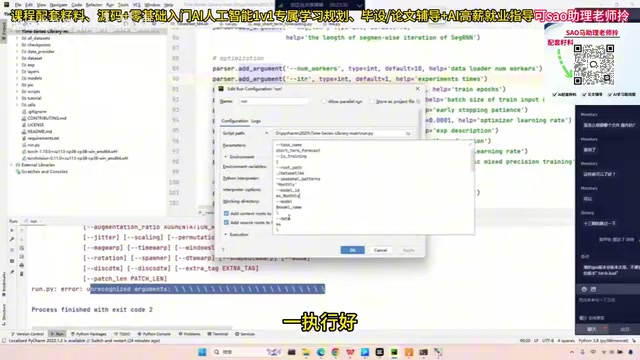This screenshot has height=360, width=640.
Task: Open Project tool window side tab
Action: pyautogui.click(x=4, y=31)
